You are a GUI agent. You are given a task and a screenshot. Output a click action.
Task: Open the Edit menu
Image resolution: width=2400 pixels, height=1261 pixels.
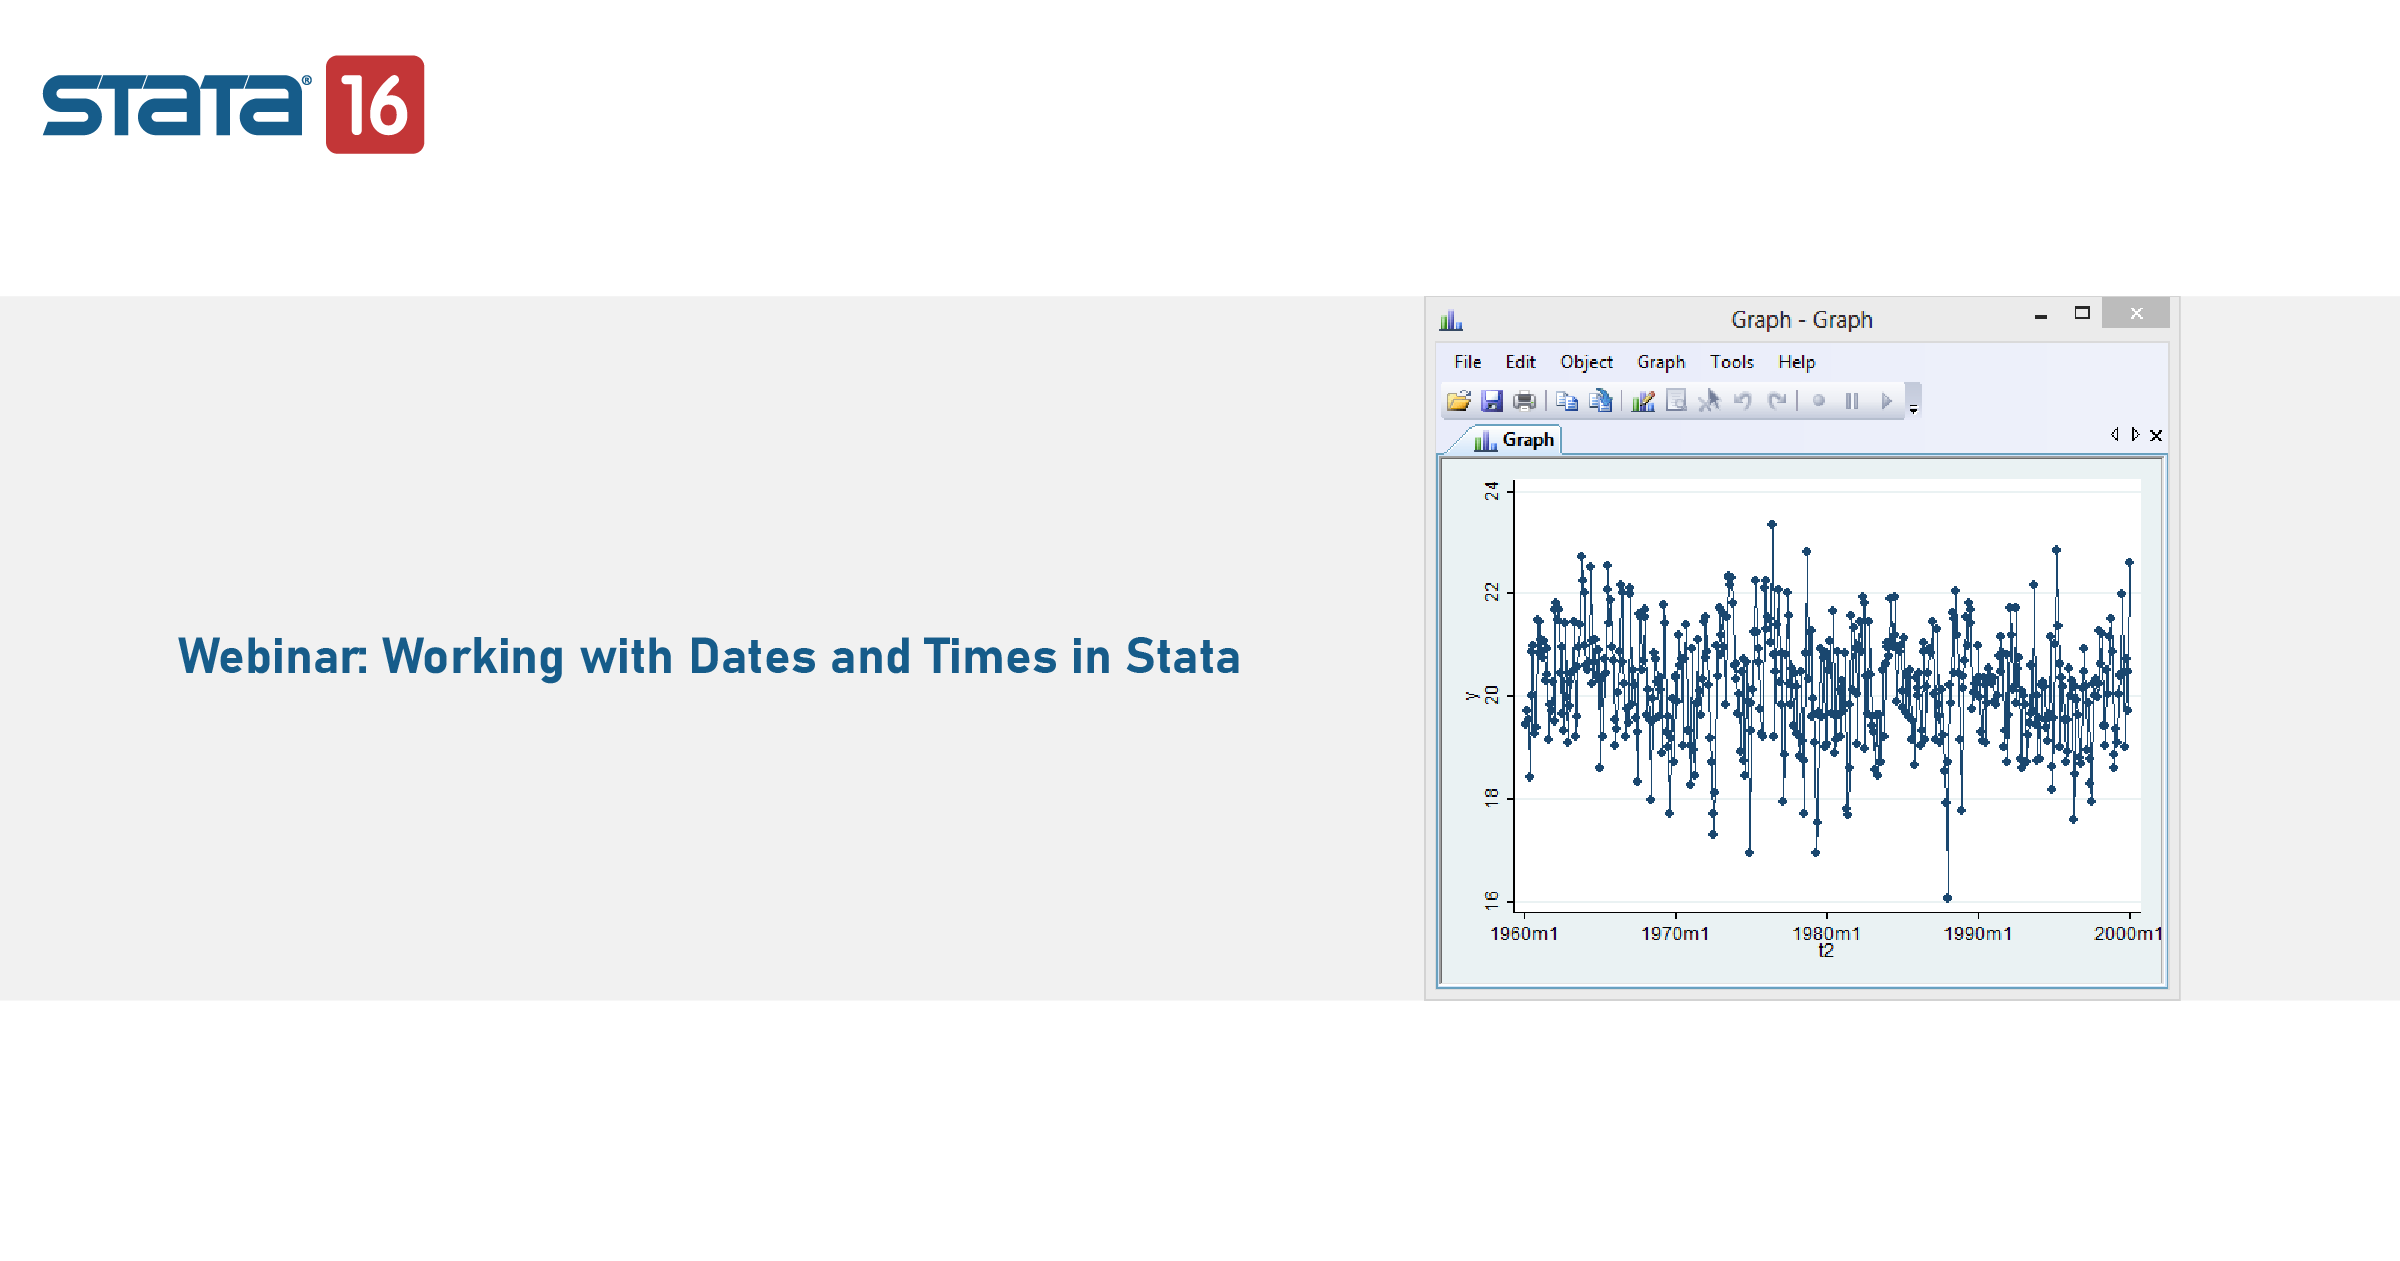click(1520, 362)
